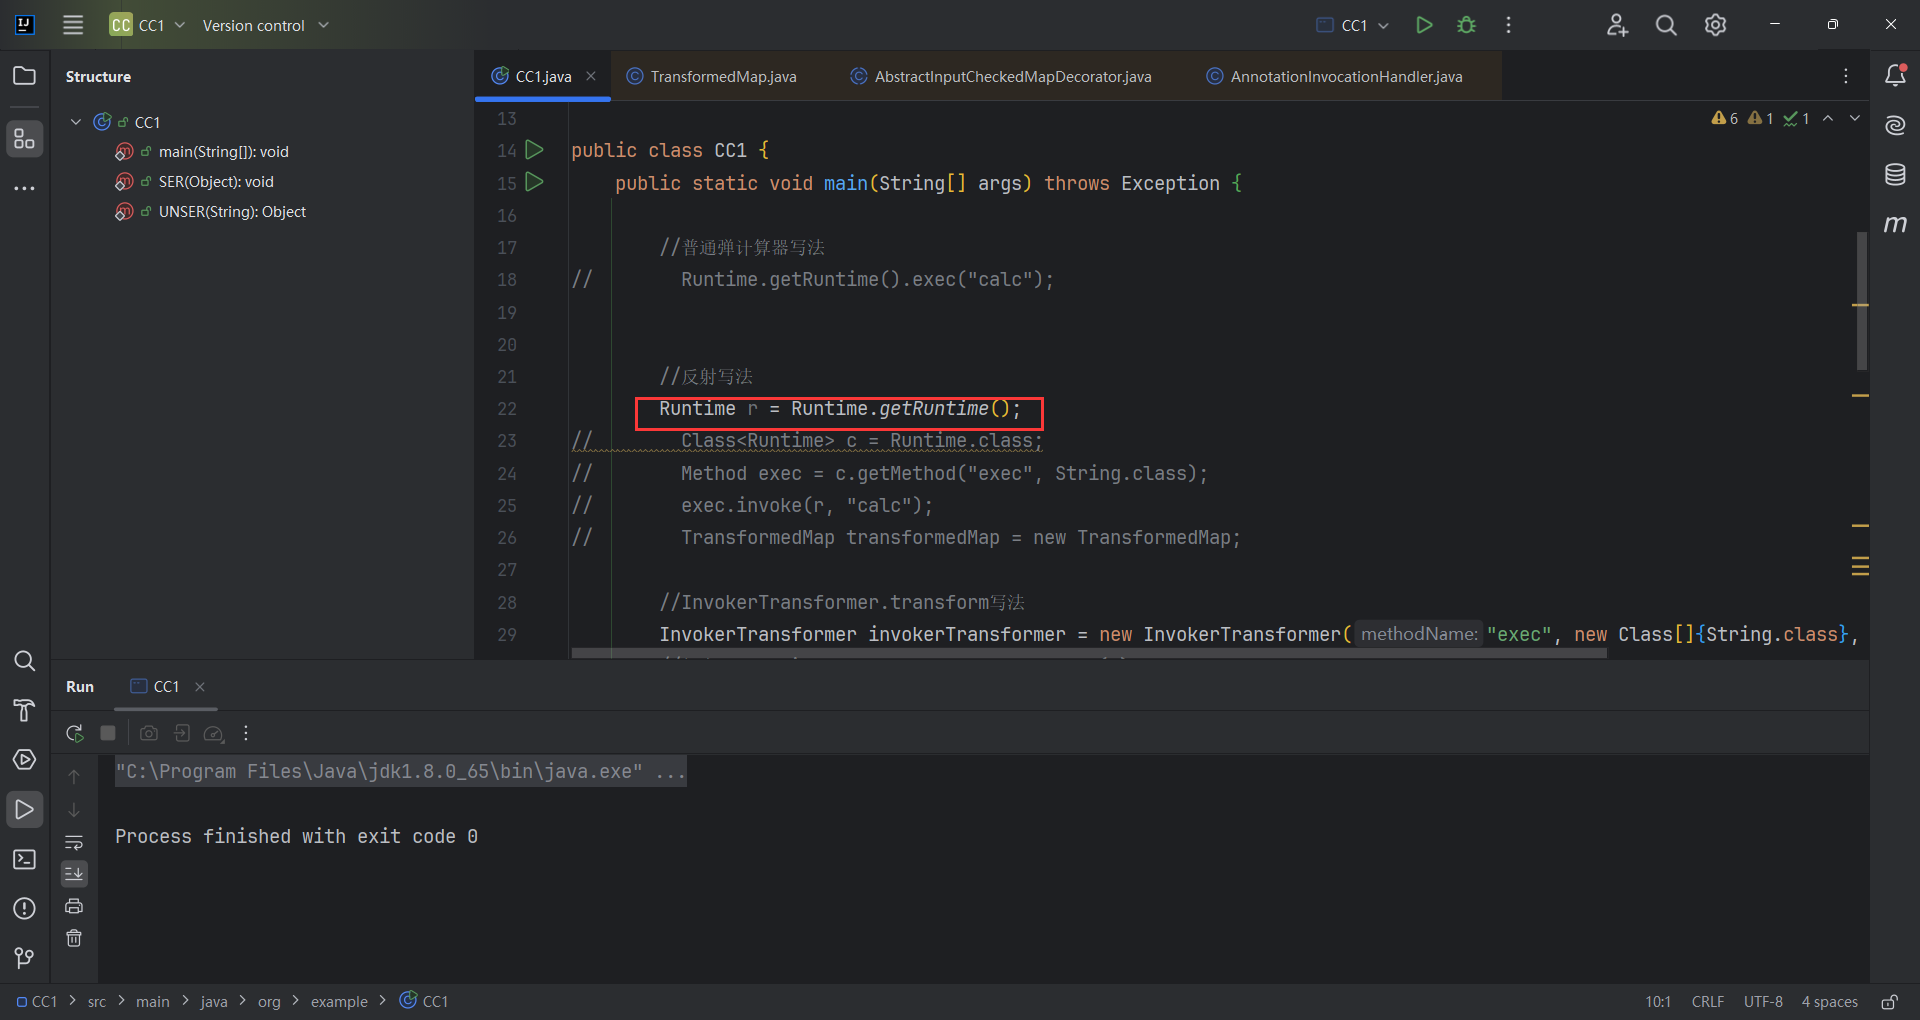Toggle the Structure tool window icon
The image size is (1920, 1020).
point(24,138)
